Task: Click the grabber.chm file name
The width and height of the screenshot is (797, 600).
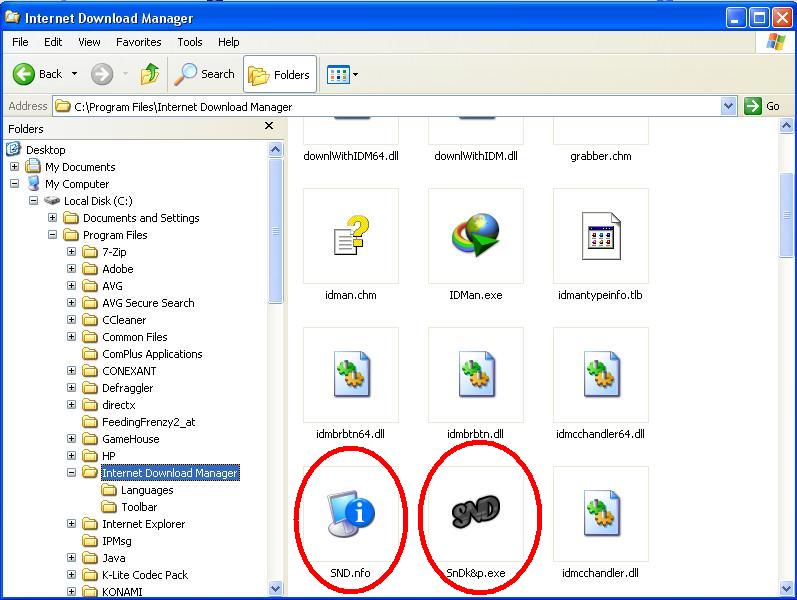Action: tap(601, 156)
